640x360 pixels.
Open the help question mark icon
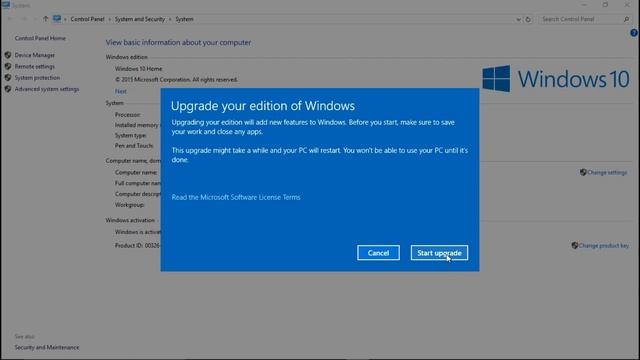[634, 33]
